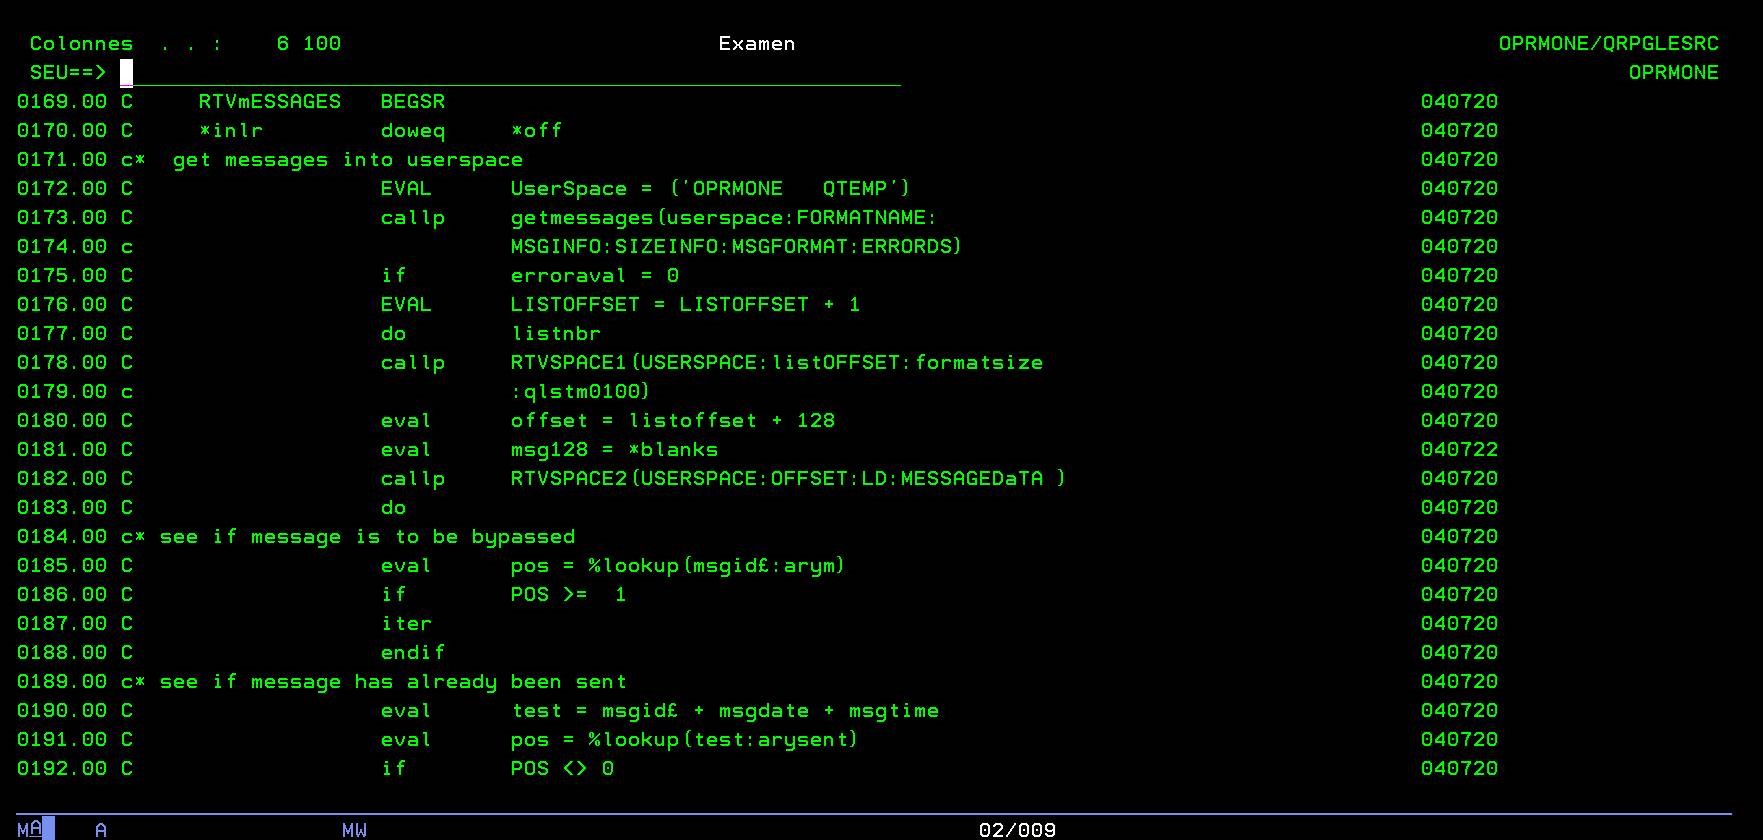Click 'erroraval = 0' condition text

coord(594,276)
